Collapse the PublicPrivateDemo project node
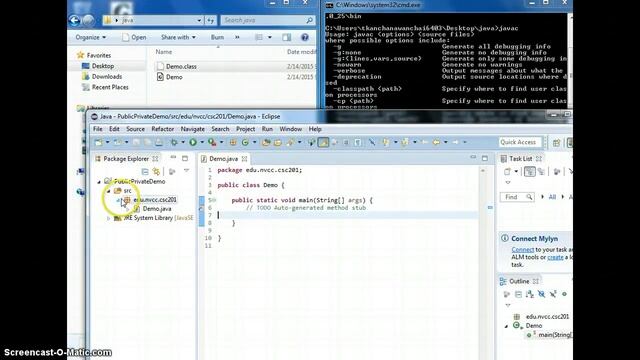Screen dimensions: 640x360 point(99,182)
